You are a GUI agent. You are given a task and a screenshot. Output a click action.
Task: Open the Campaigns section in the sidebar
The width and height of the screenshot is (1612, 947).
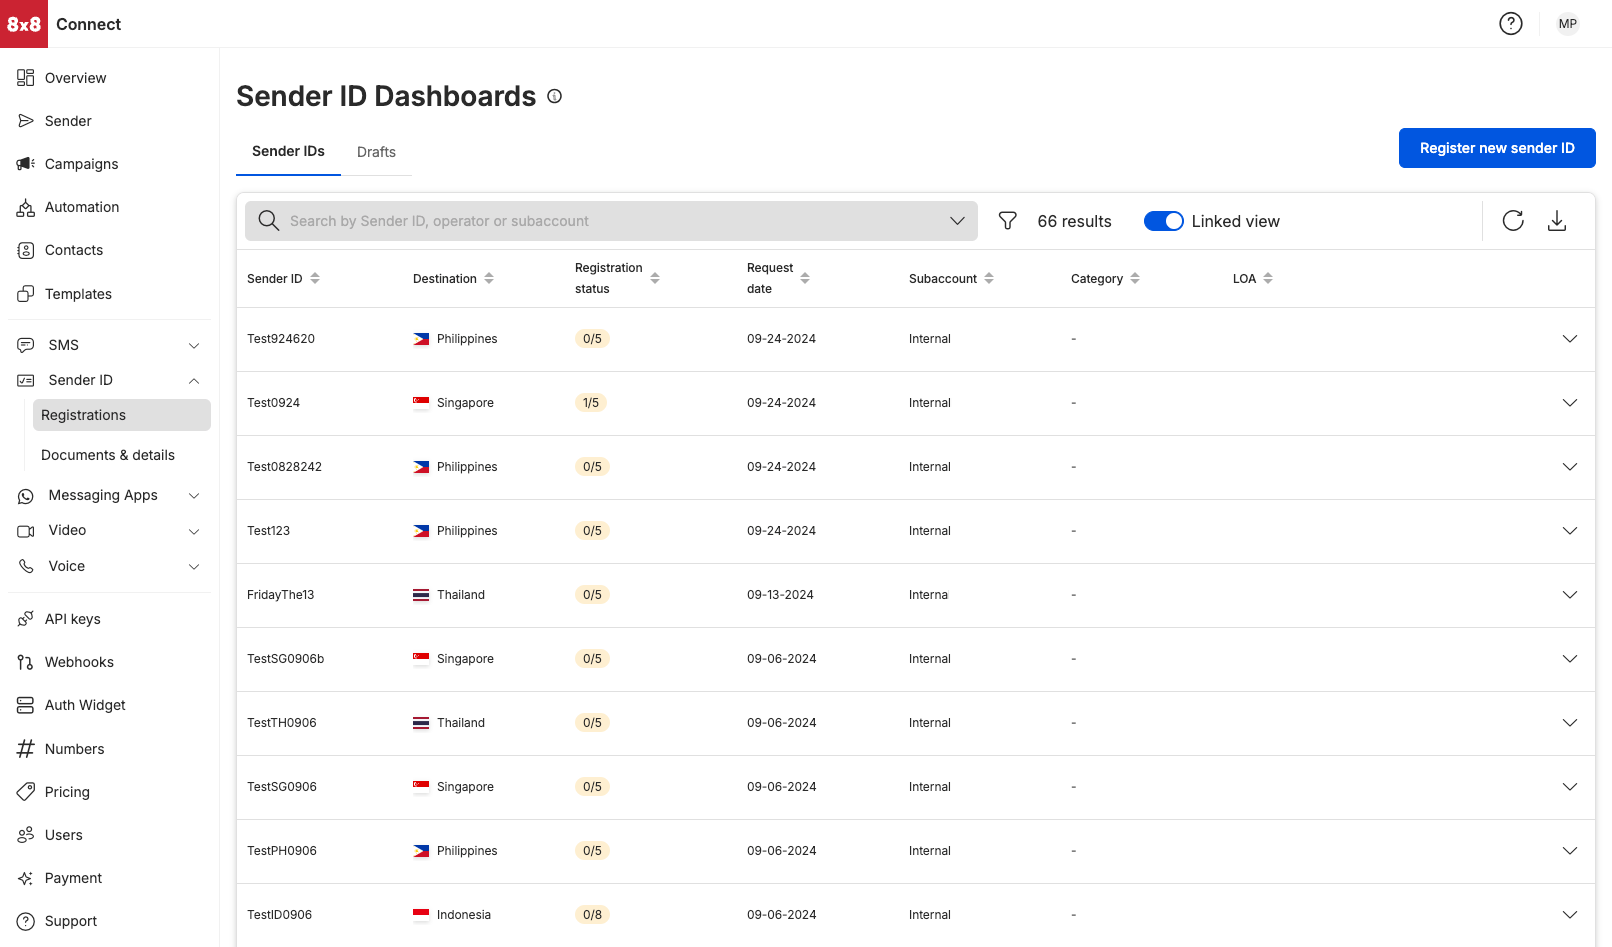pyautogui.click(x=81, y=164)
